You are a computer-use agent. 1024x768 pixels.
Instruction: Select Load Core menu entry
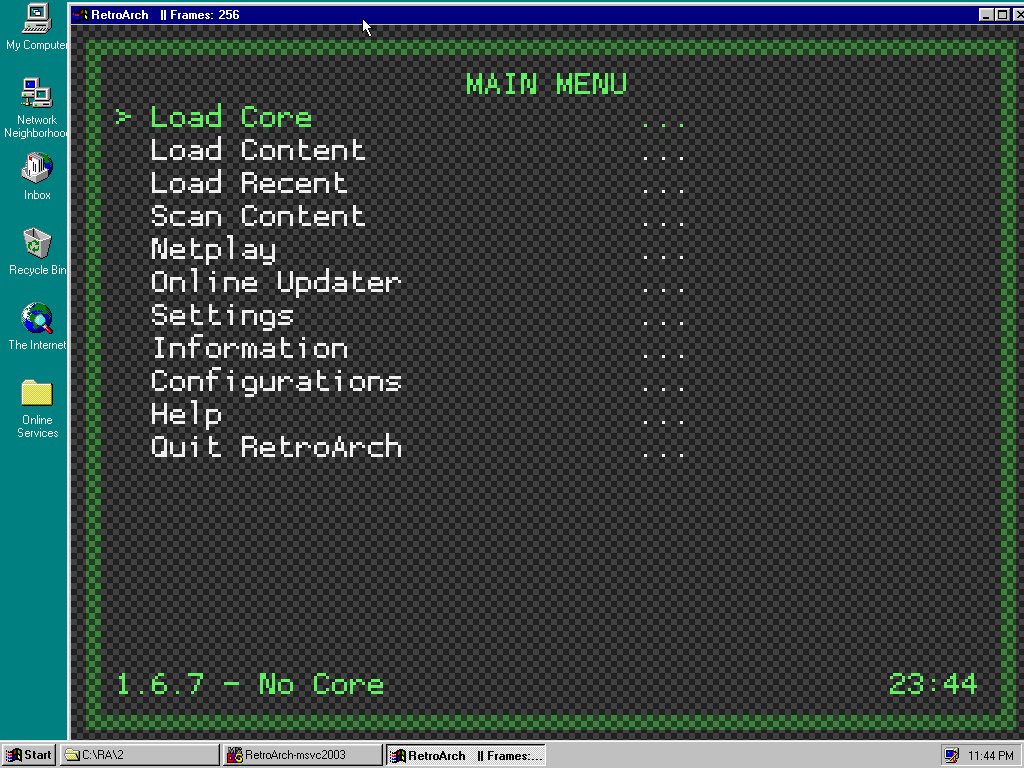[230, 118]
